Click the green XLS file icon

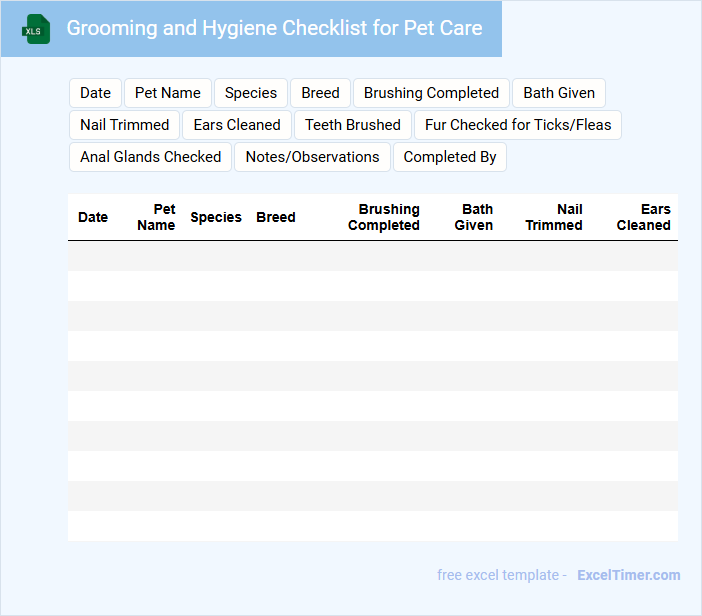(x=37, y=29)
